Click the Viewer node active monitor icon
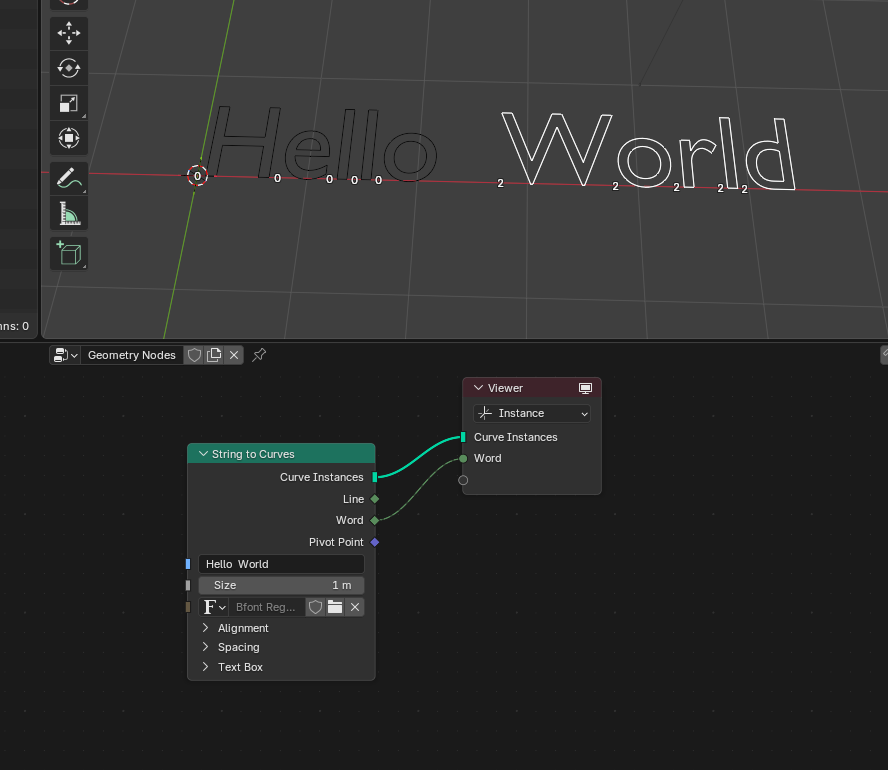Viewport: 888px width, 770px height. 586,388
